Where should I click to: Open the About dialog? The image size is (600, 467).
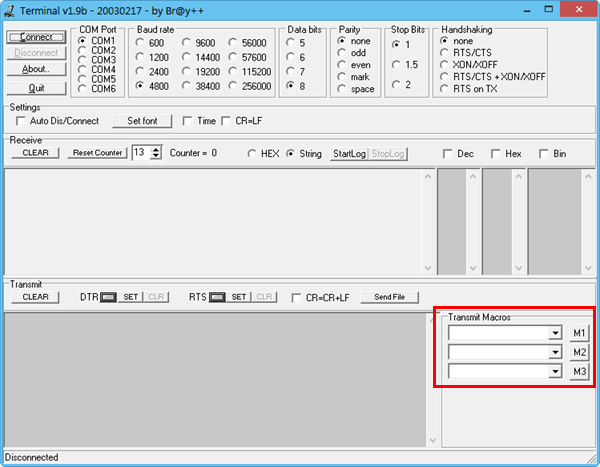[36, 69]
